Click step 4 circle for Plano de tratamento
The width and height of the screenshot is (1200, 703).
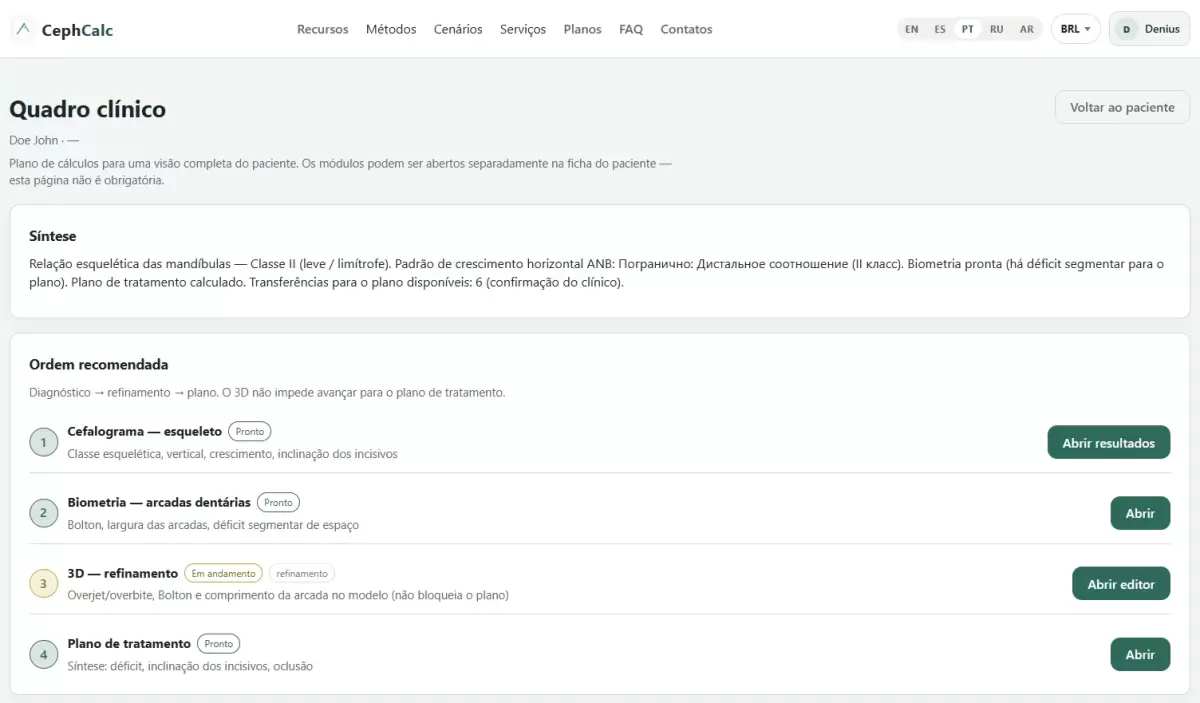(43, 655)
